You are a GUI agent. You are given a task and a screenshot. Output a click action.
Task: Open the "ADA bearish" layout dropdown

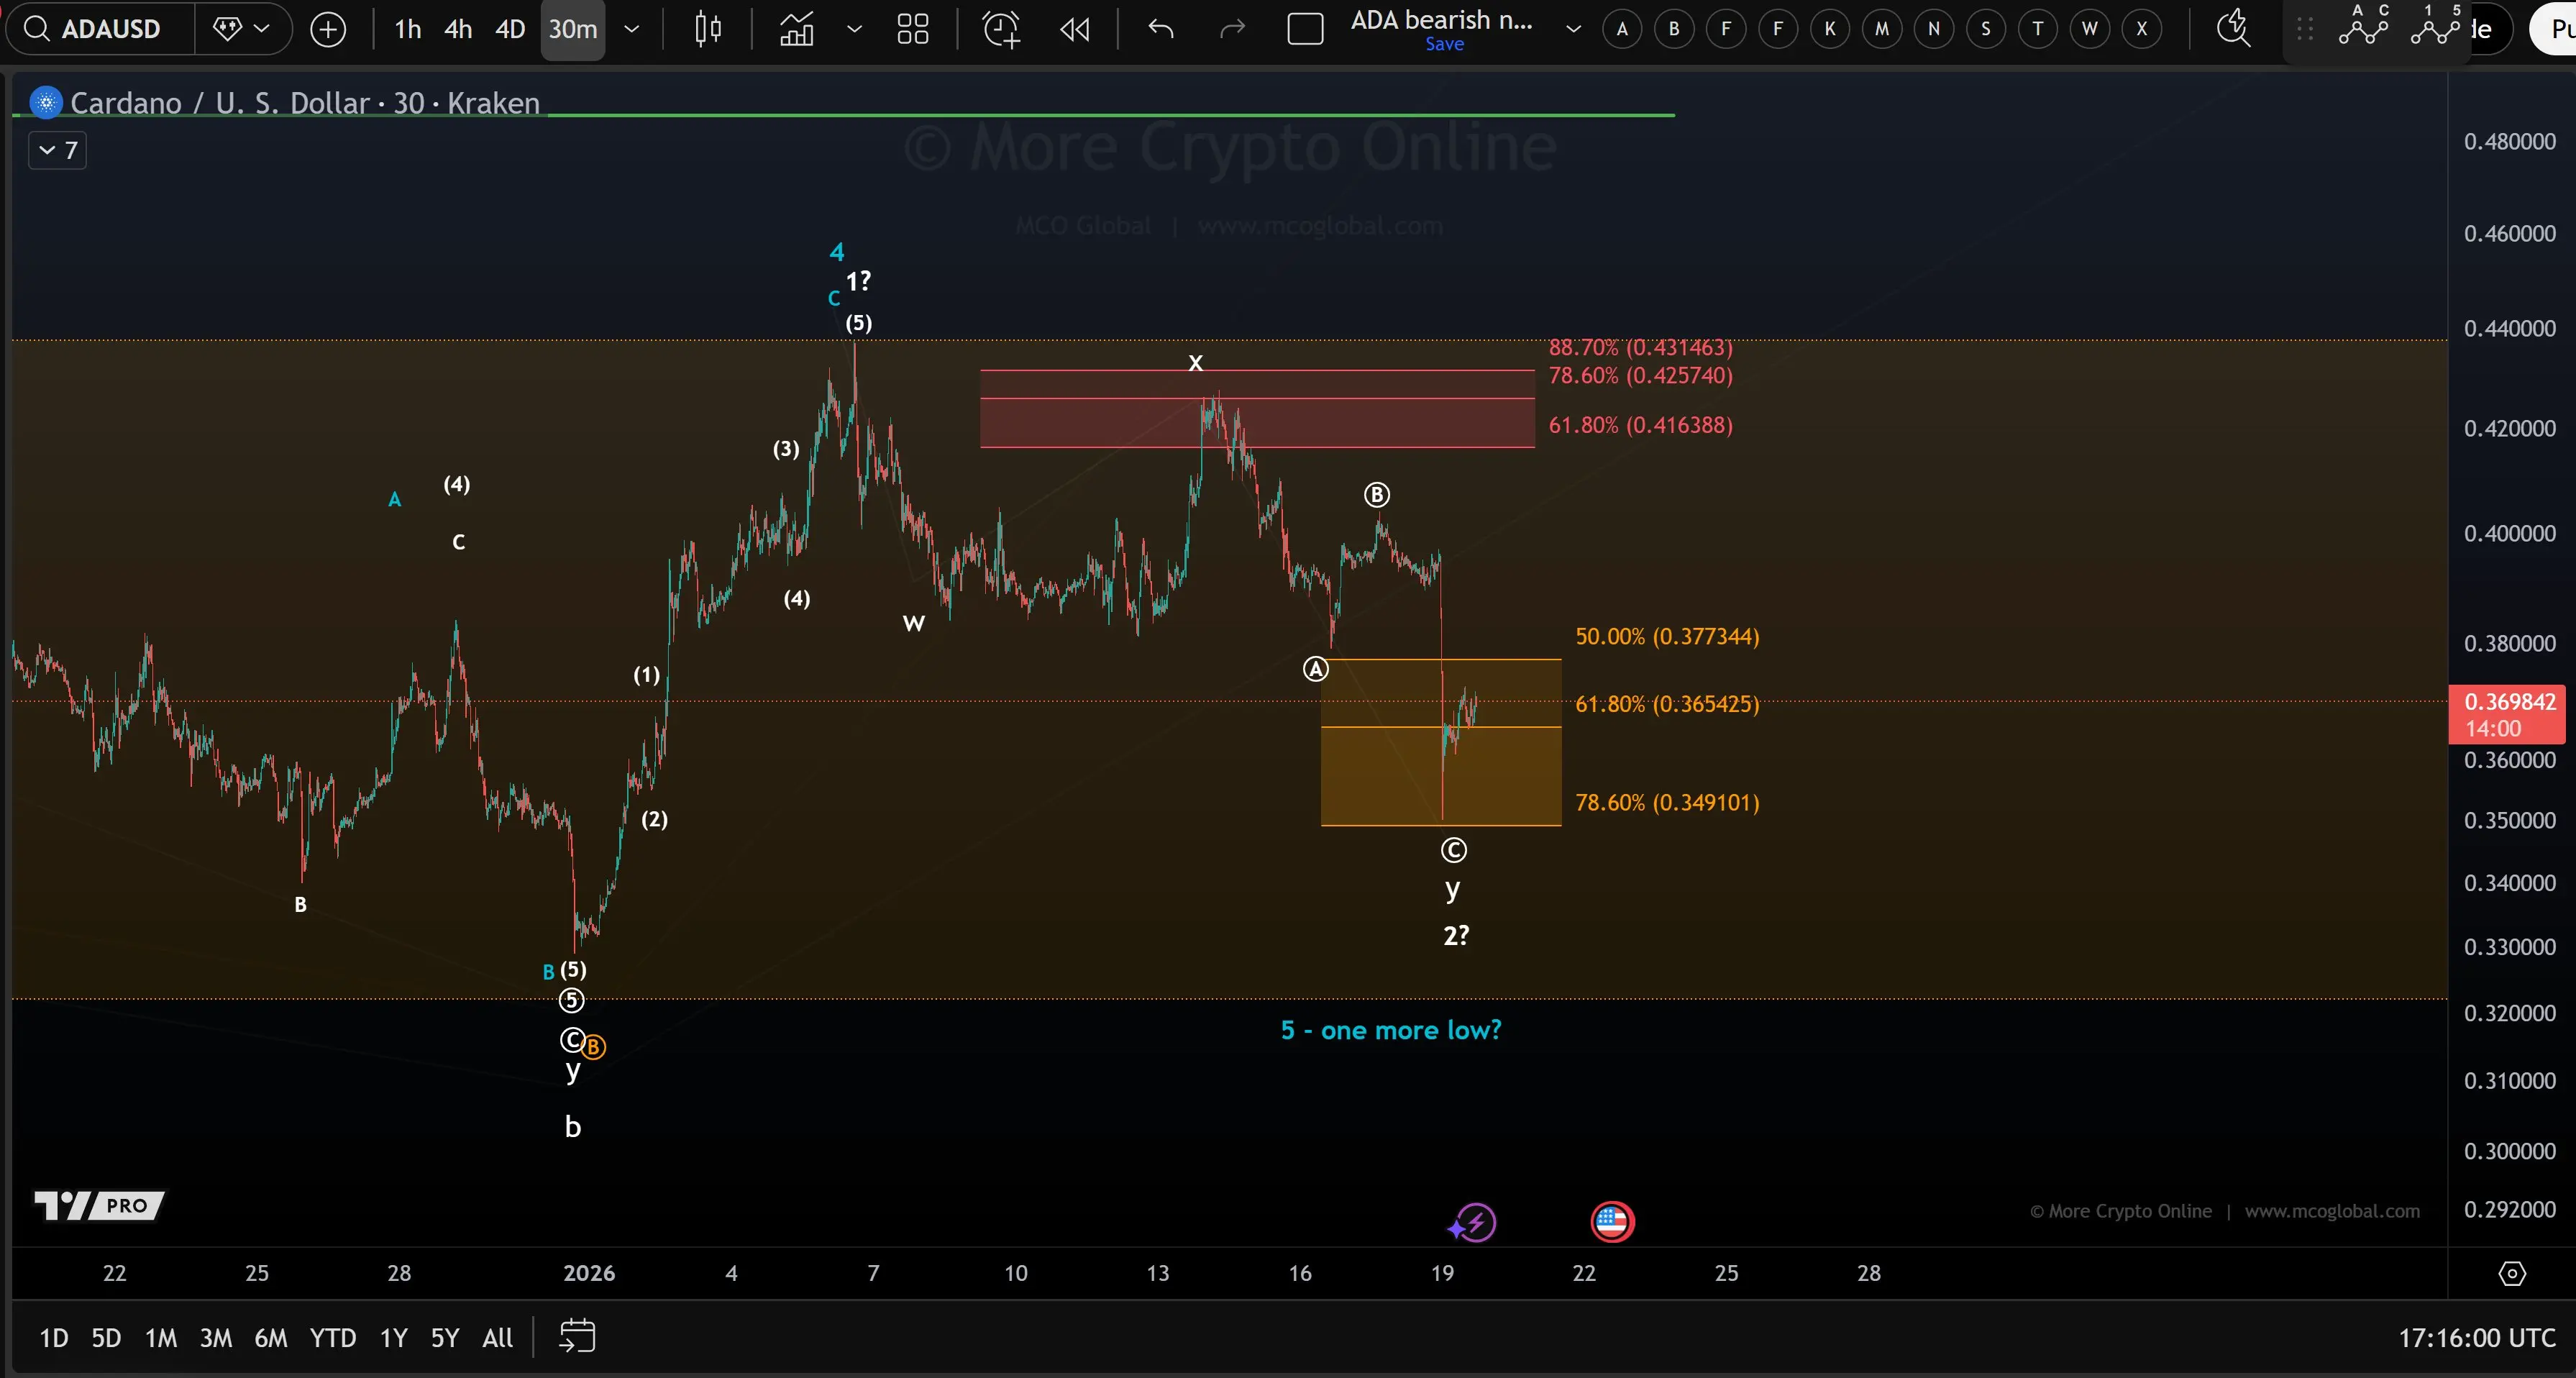(1571, 29)
